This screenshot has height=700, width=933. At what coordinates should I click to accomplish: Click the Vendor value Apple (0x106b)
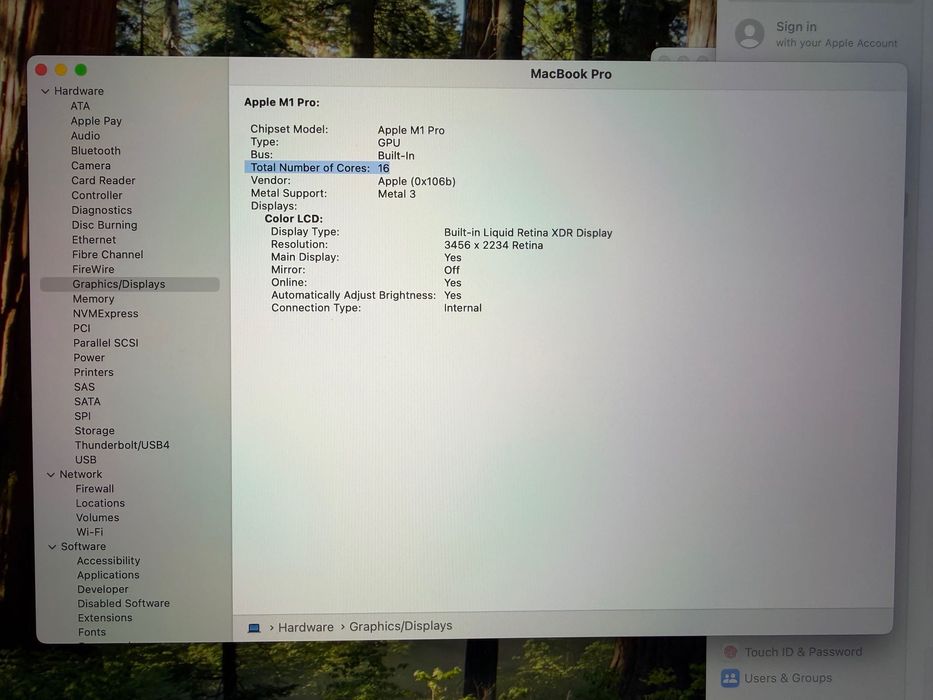pos(417,182)
